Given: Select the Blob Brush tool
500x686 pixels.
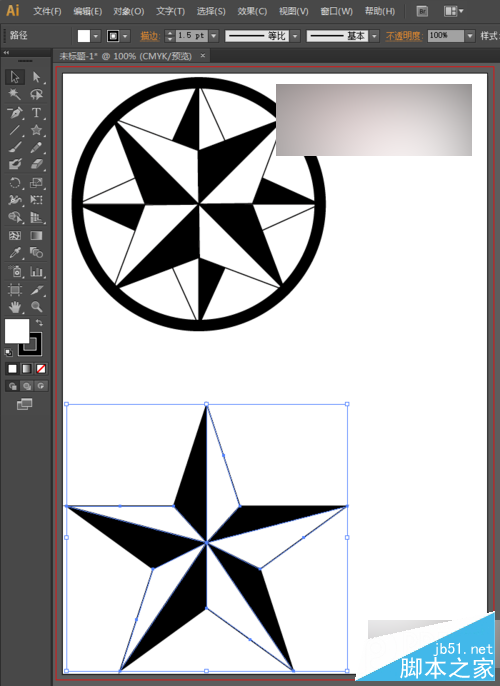Looking at the screenshot, I should click(x=15, y=164).
